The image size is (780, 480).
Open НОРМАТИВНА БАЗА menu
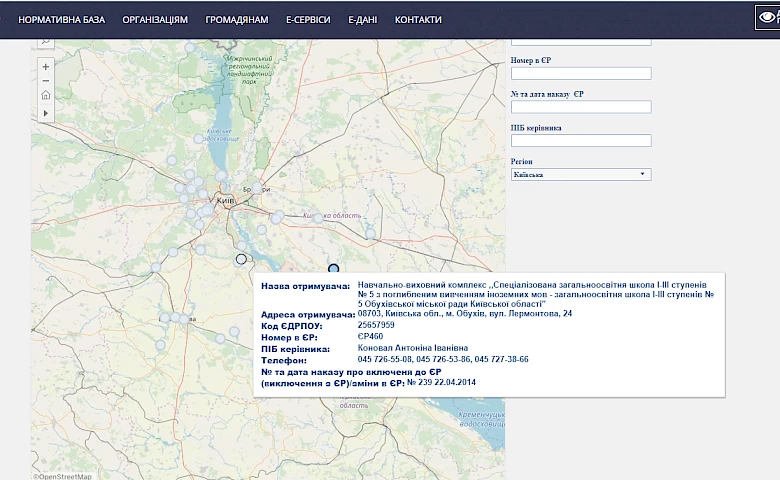[62, 20]
